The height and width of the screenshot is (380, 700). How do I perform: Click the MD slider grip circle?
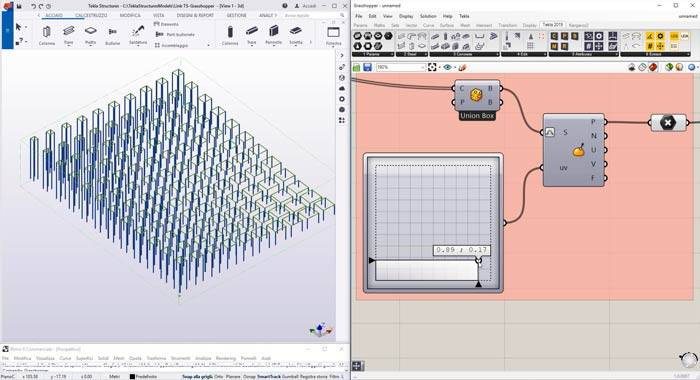[479, 260]
